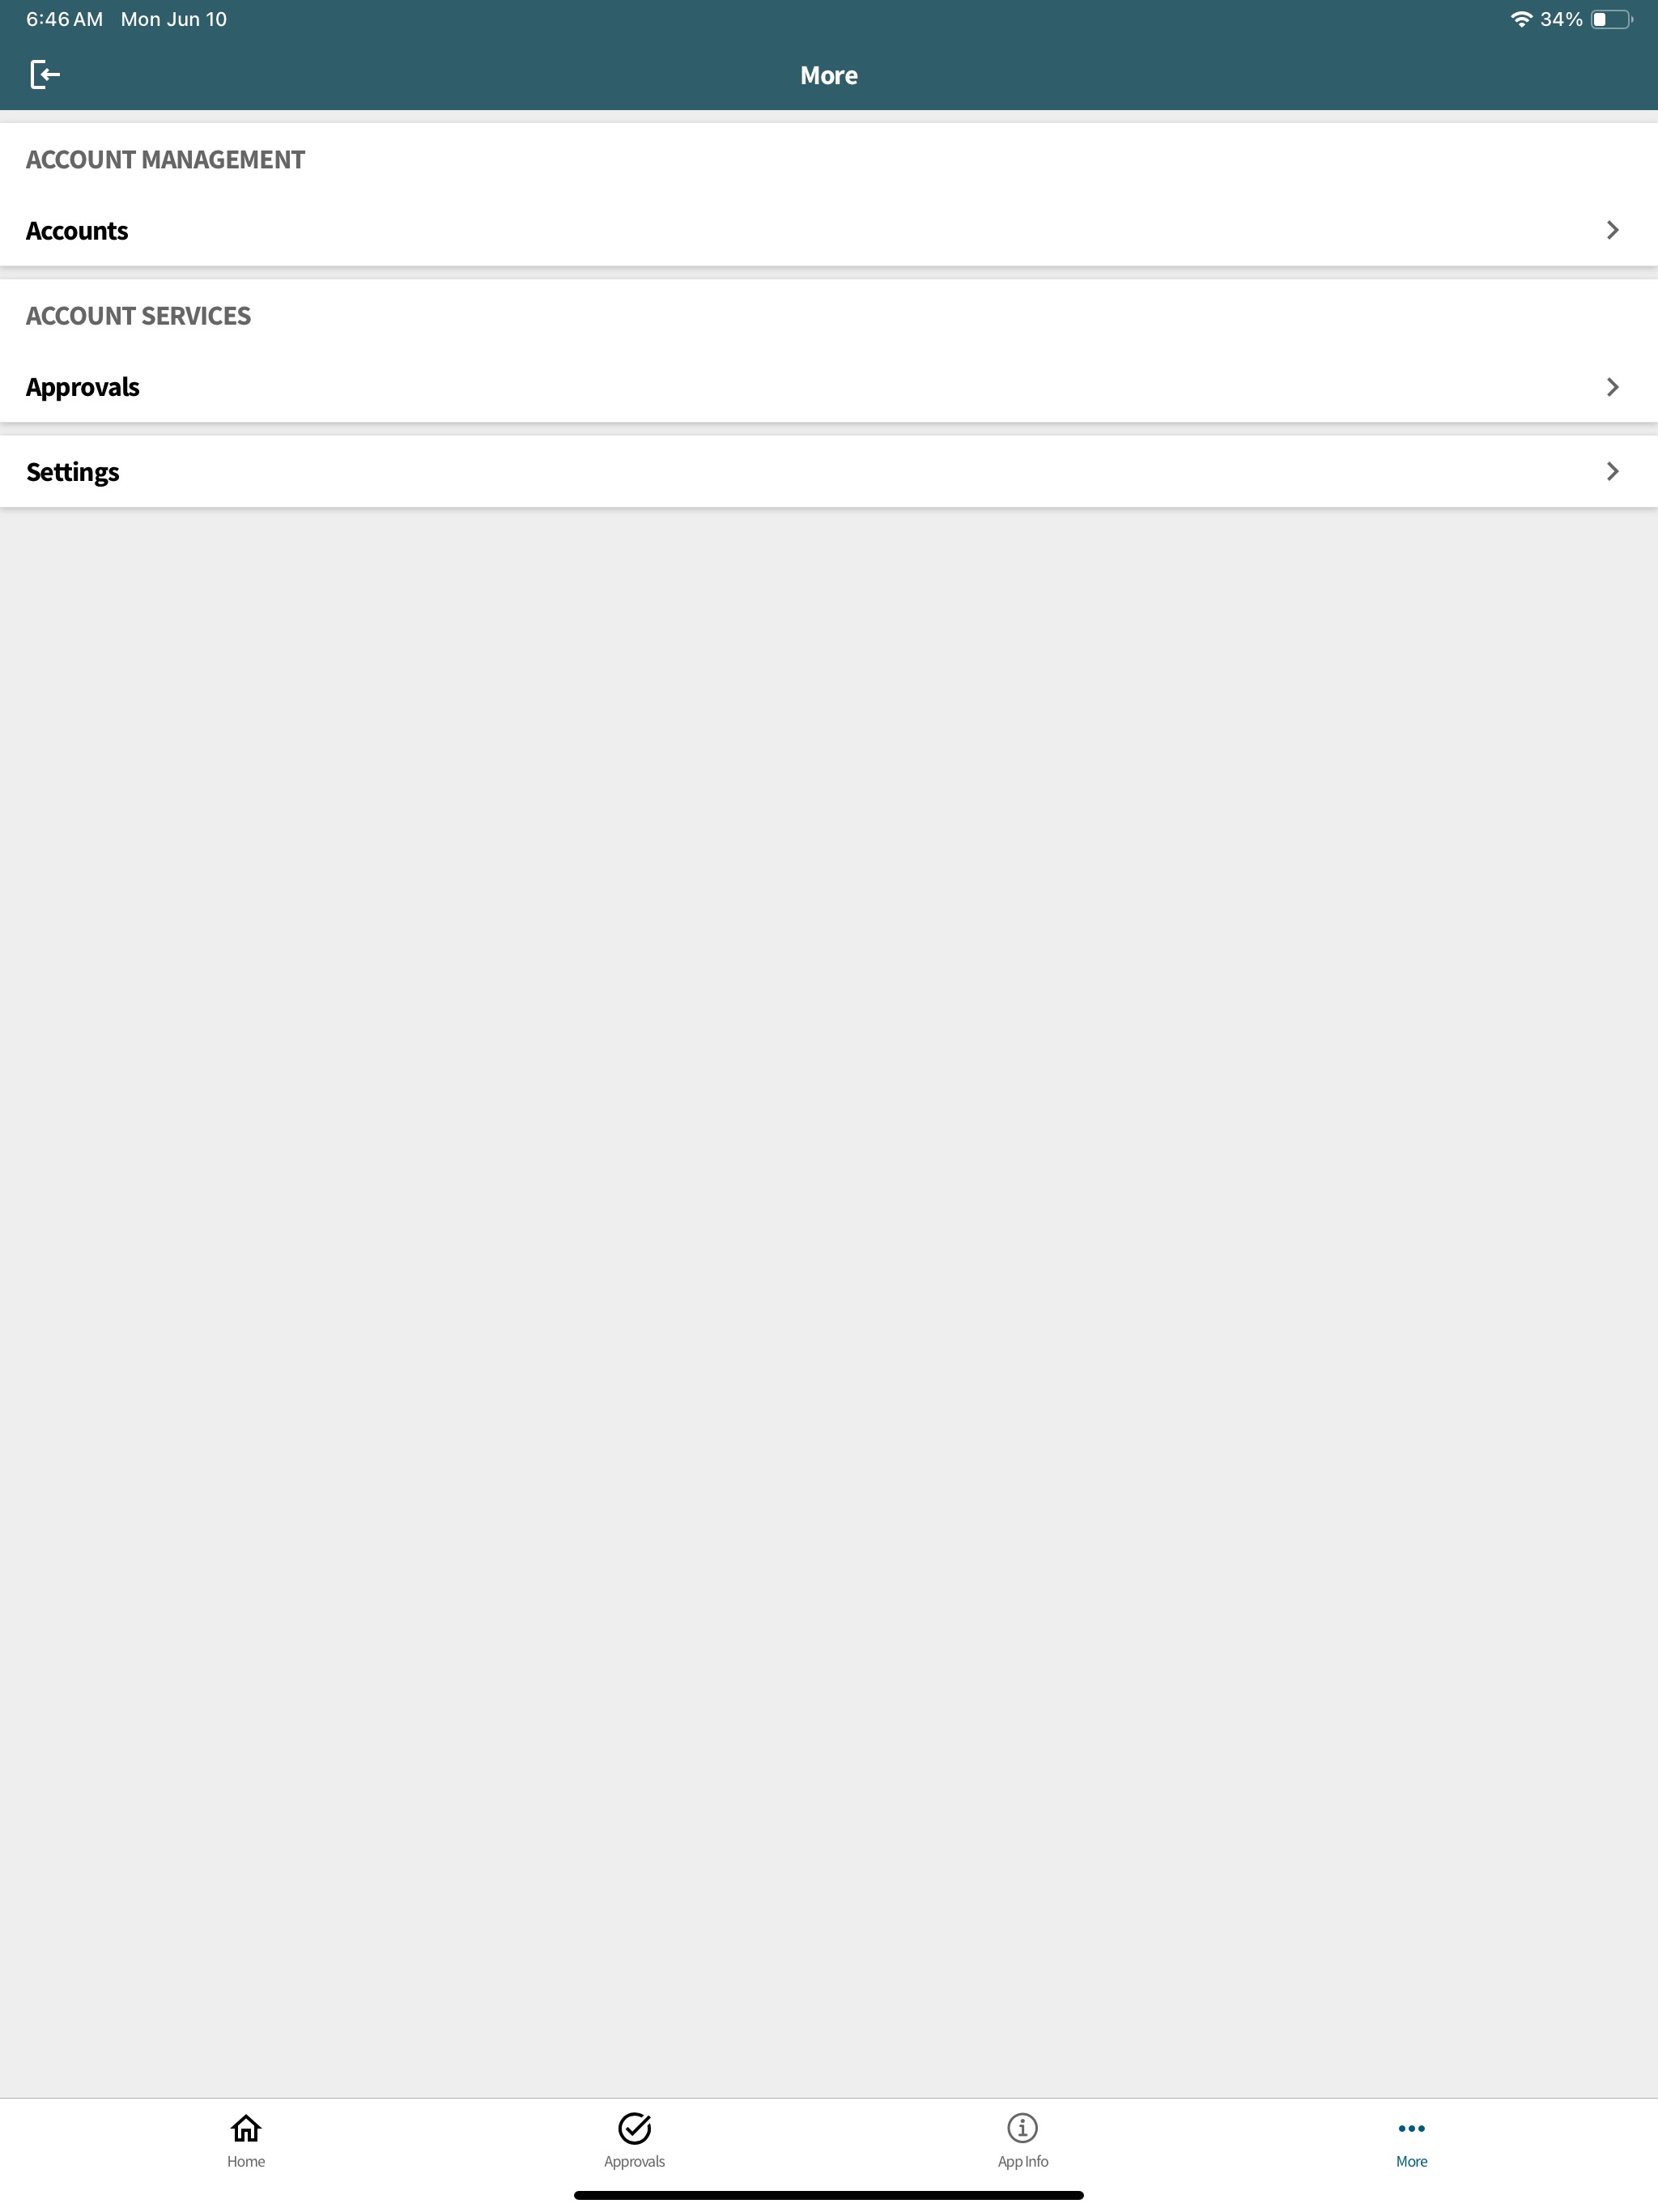Open the Approvals entry under Account Services

point(829,387)
